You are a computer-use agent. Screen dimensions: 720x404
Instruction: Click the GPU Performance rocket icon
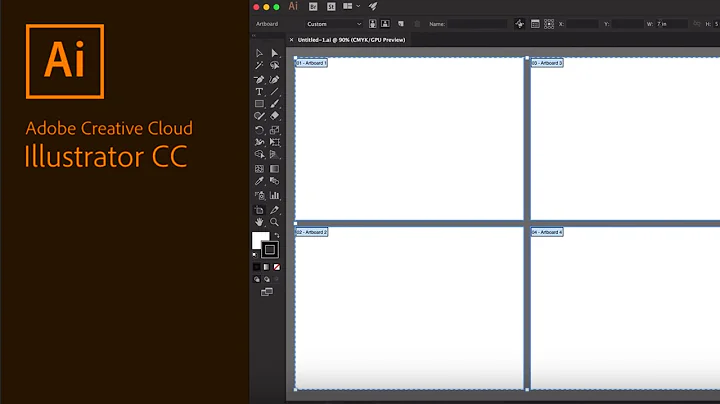click(x=373, y=6)
